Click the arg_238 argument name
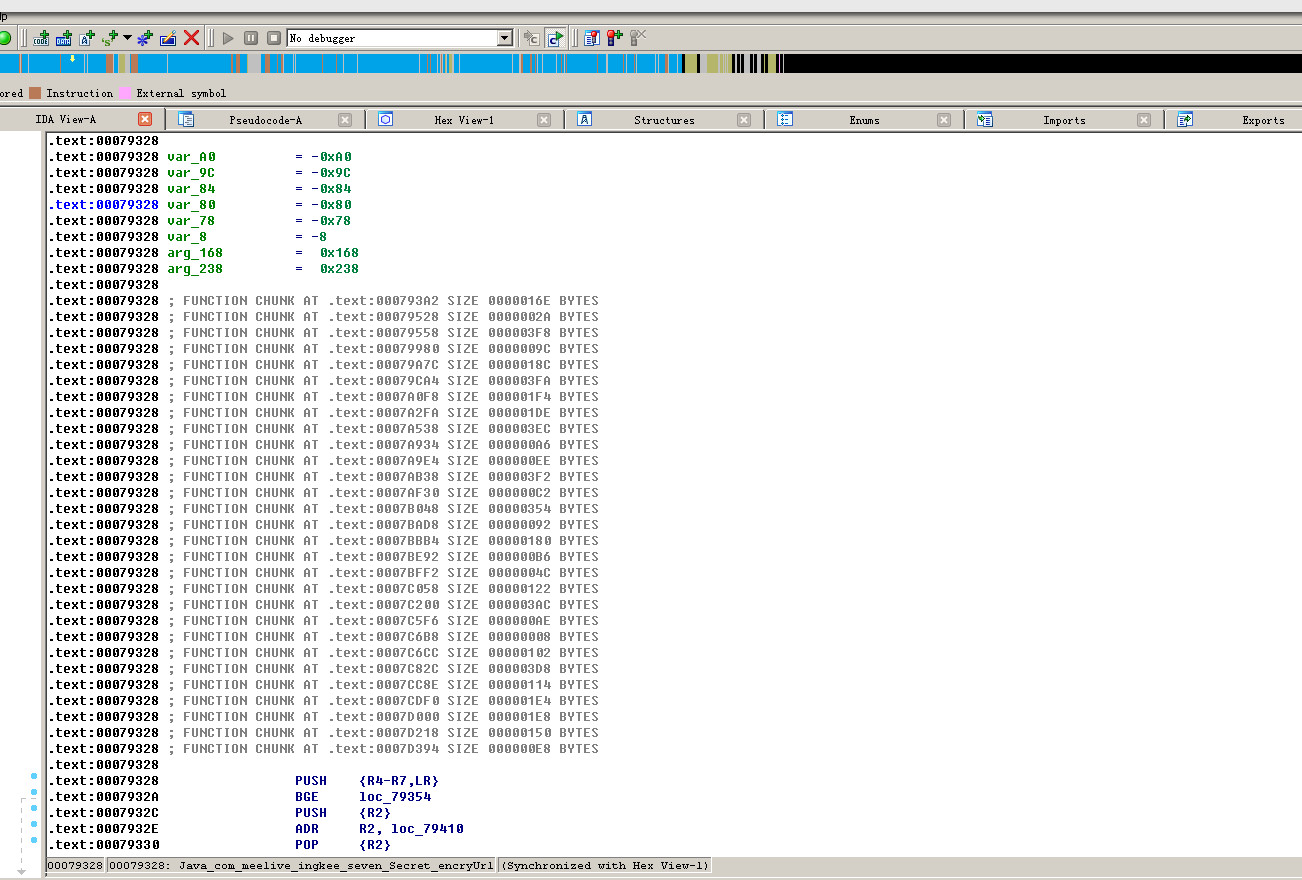 coord(195,269)
